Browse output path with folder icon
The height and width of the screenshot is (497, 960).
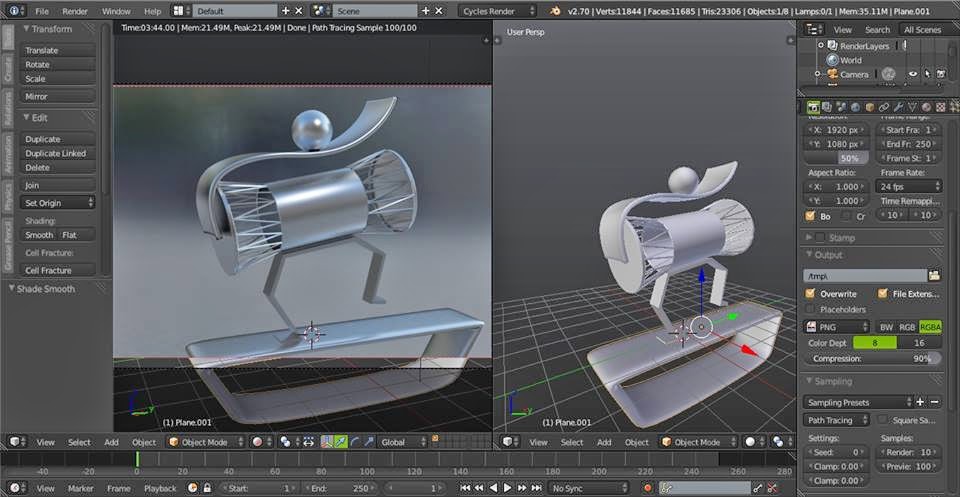[934, 275]
